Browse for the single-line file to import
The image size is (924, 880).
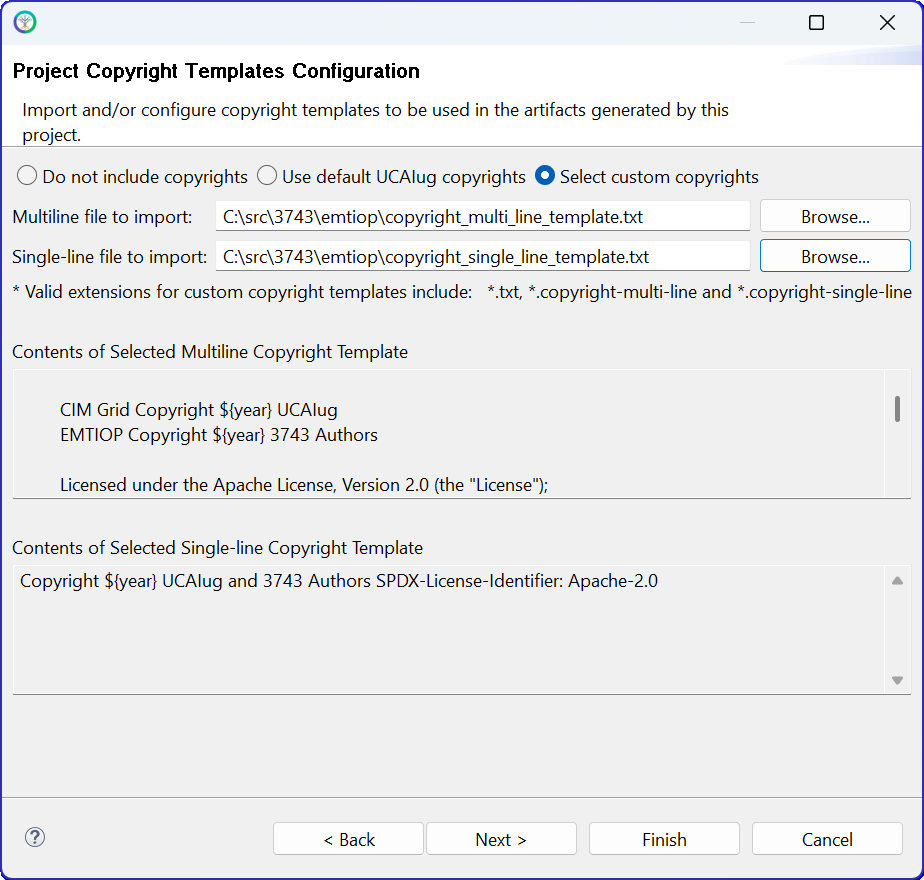[x=835, y=256]
